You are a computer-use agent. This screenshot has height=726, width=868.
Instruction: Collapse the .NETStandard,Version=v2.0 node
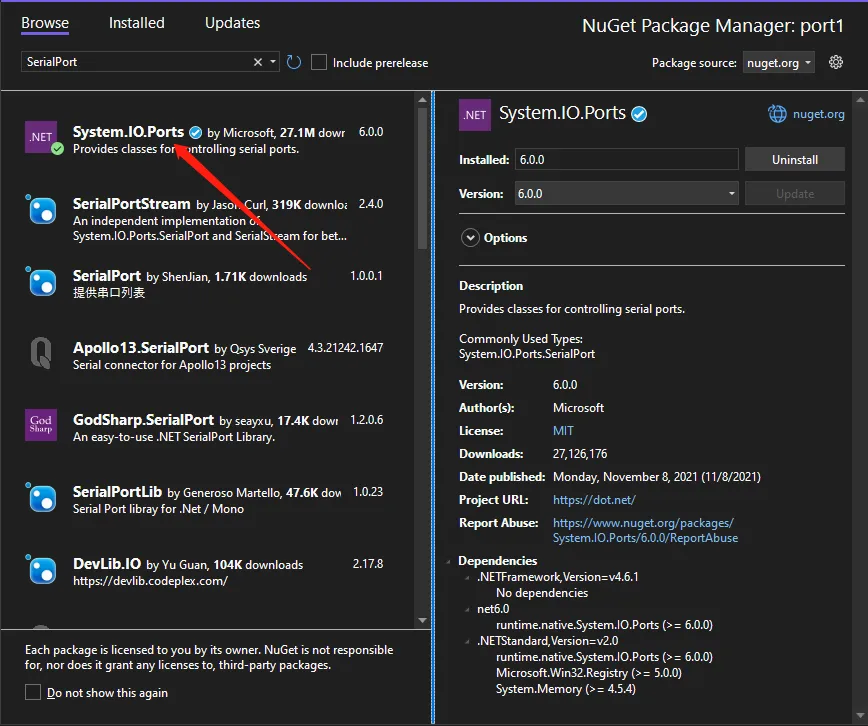point(467,641)
